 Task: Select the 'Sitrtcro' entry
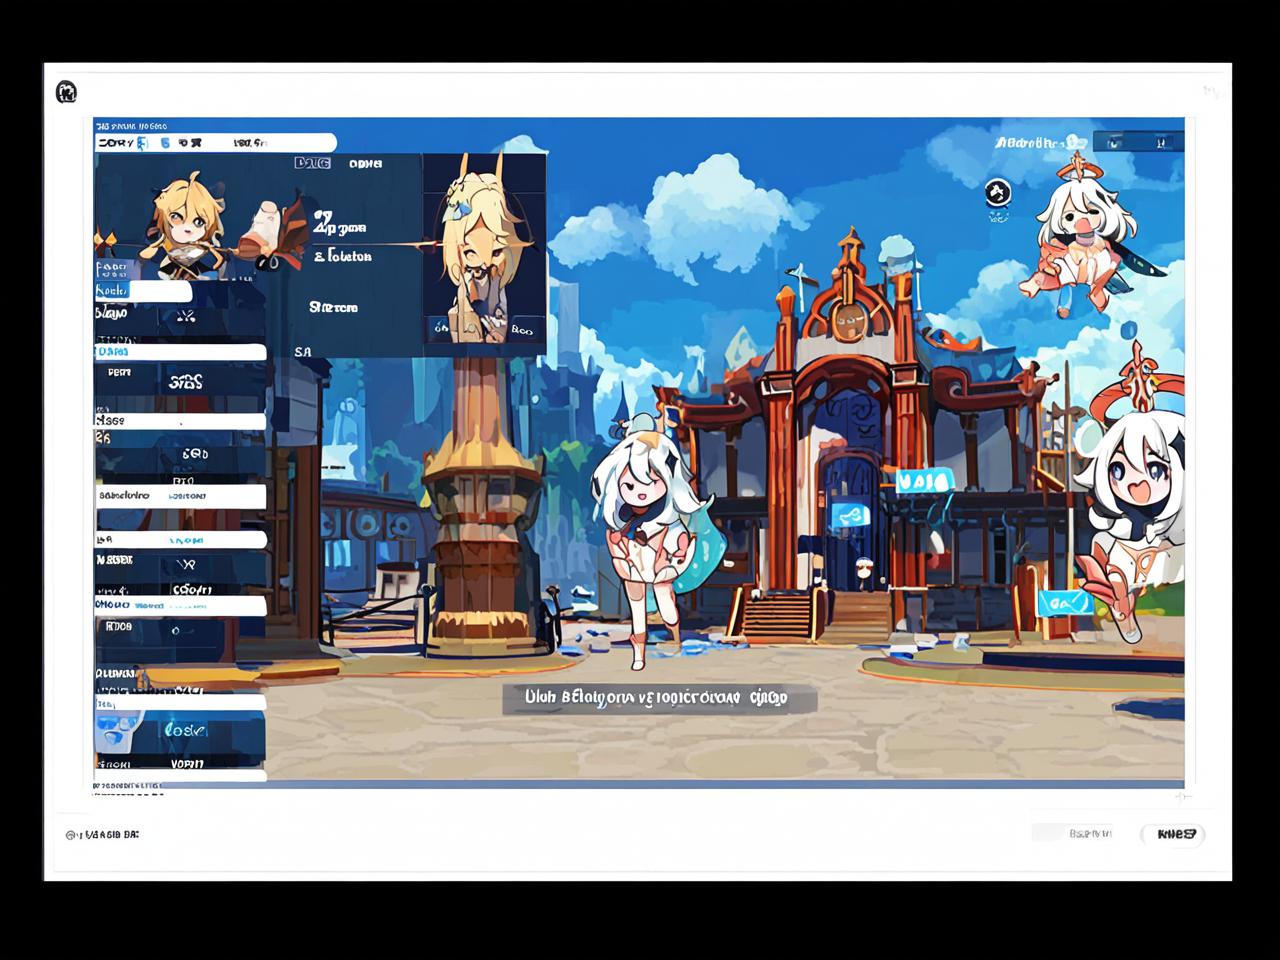tap(333, 307)
